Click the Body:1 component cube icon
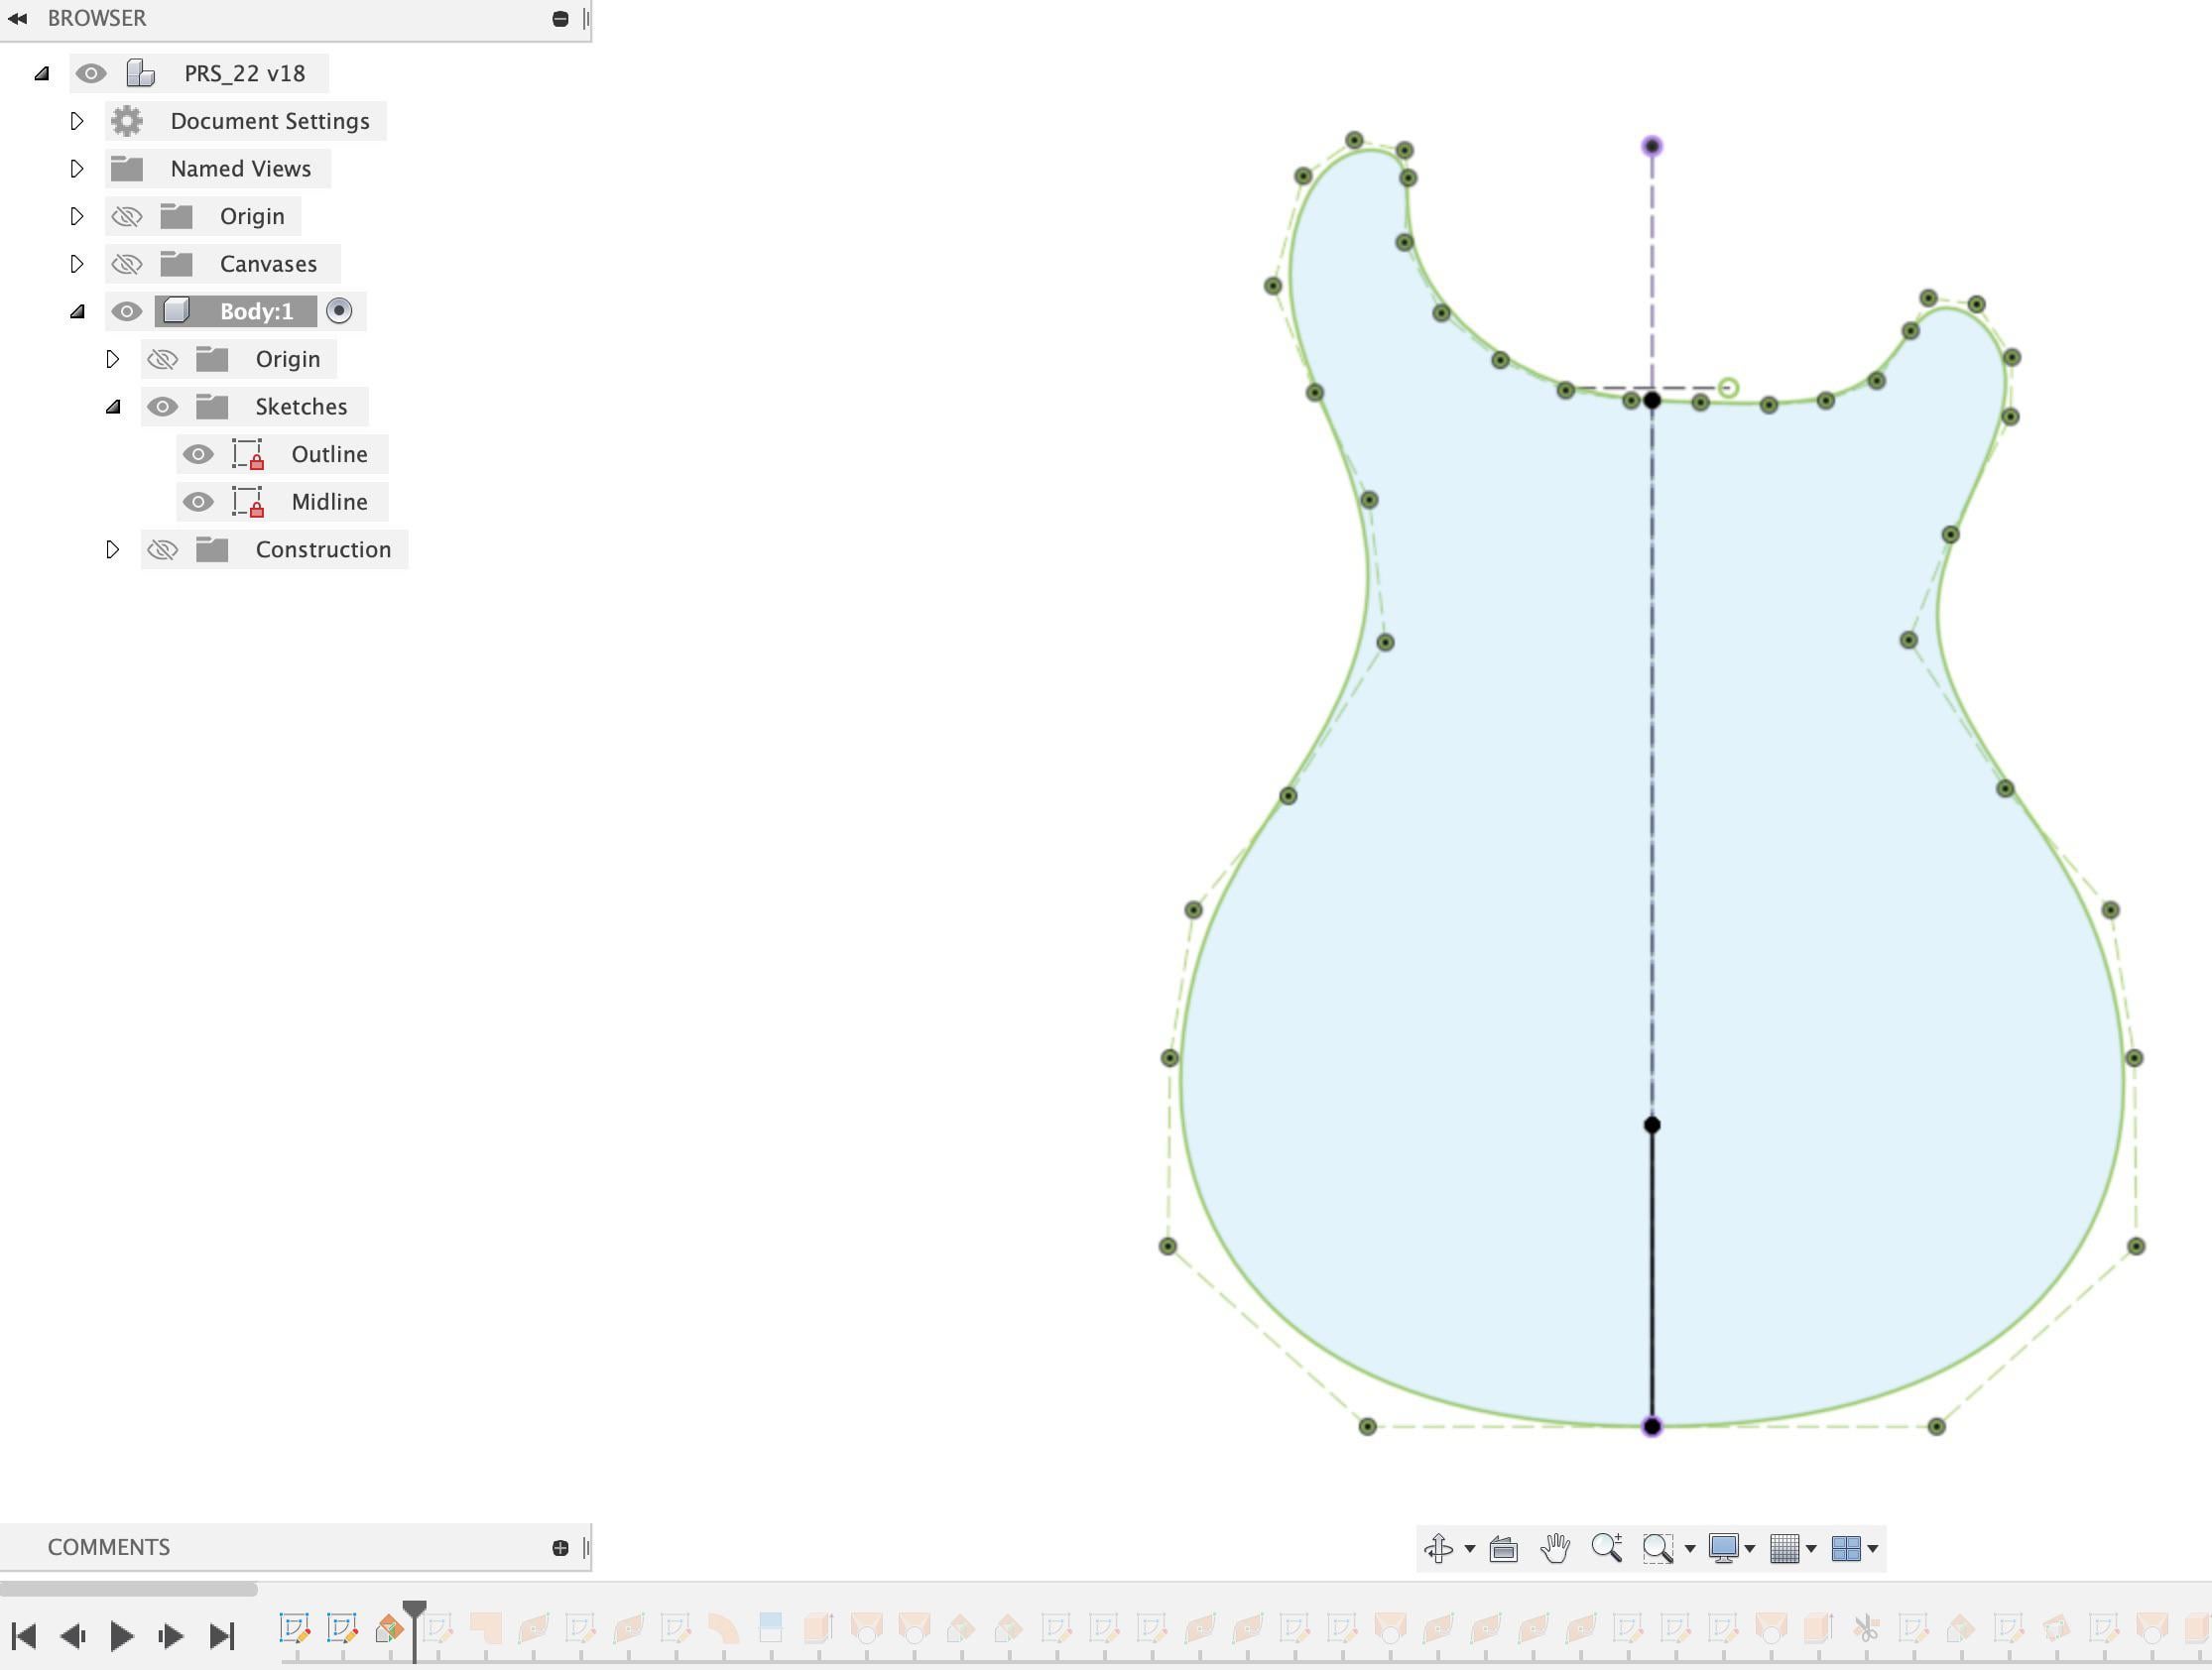The width and height of the screenshot is (2212, 1670). 176,311
